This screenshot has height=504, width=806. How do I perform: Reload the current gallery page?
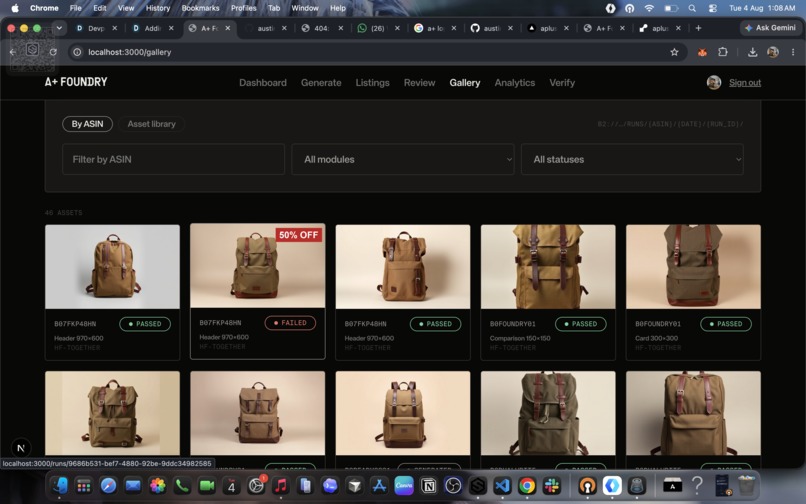tap(53, 52)
